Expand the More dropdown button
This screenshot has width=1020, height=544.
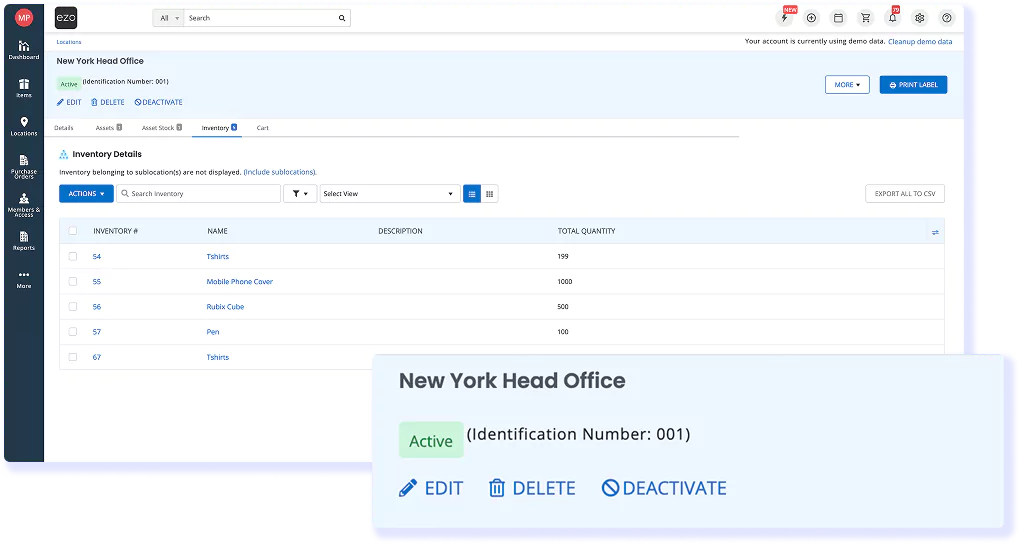click(x=846, y=85)
